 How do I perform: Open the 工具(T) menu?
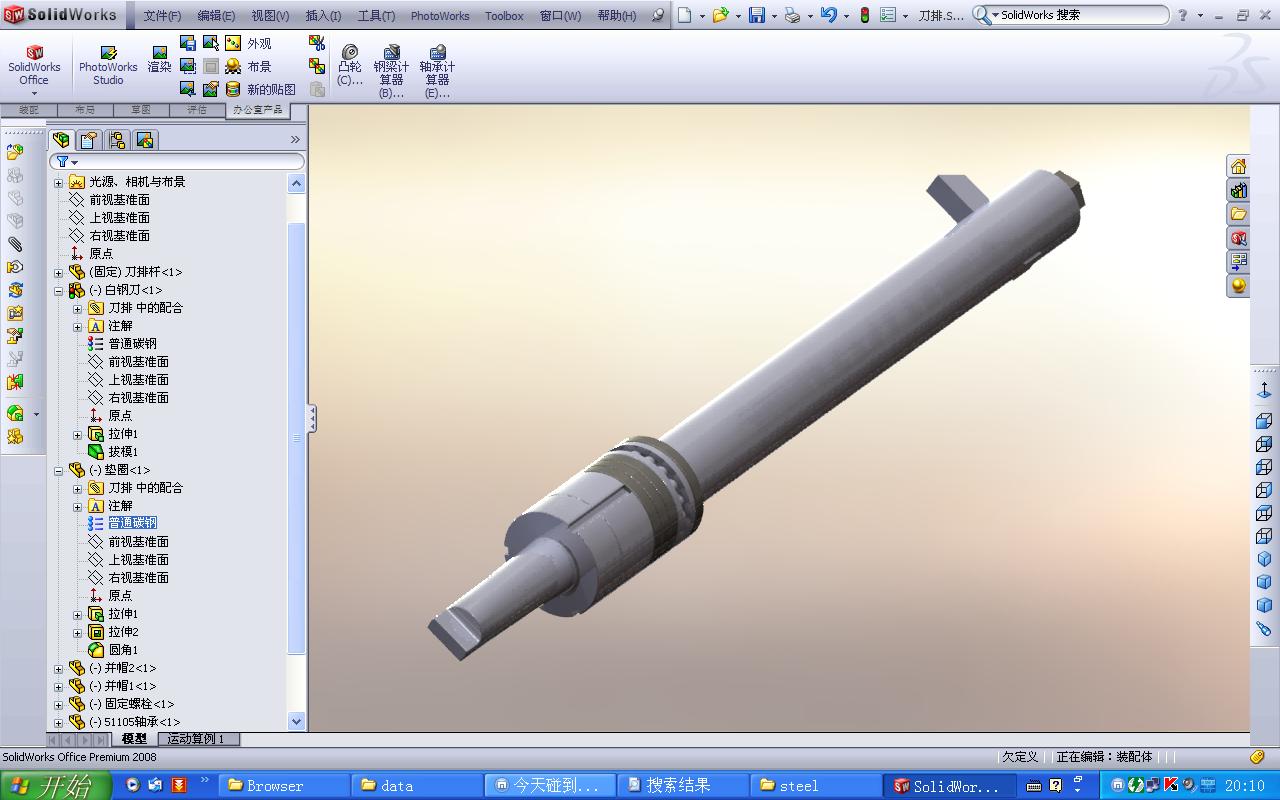point(376,16)
